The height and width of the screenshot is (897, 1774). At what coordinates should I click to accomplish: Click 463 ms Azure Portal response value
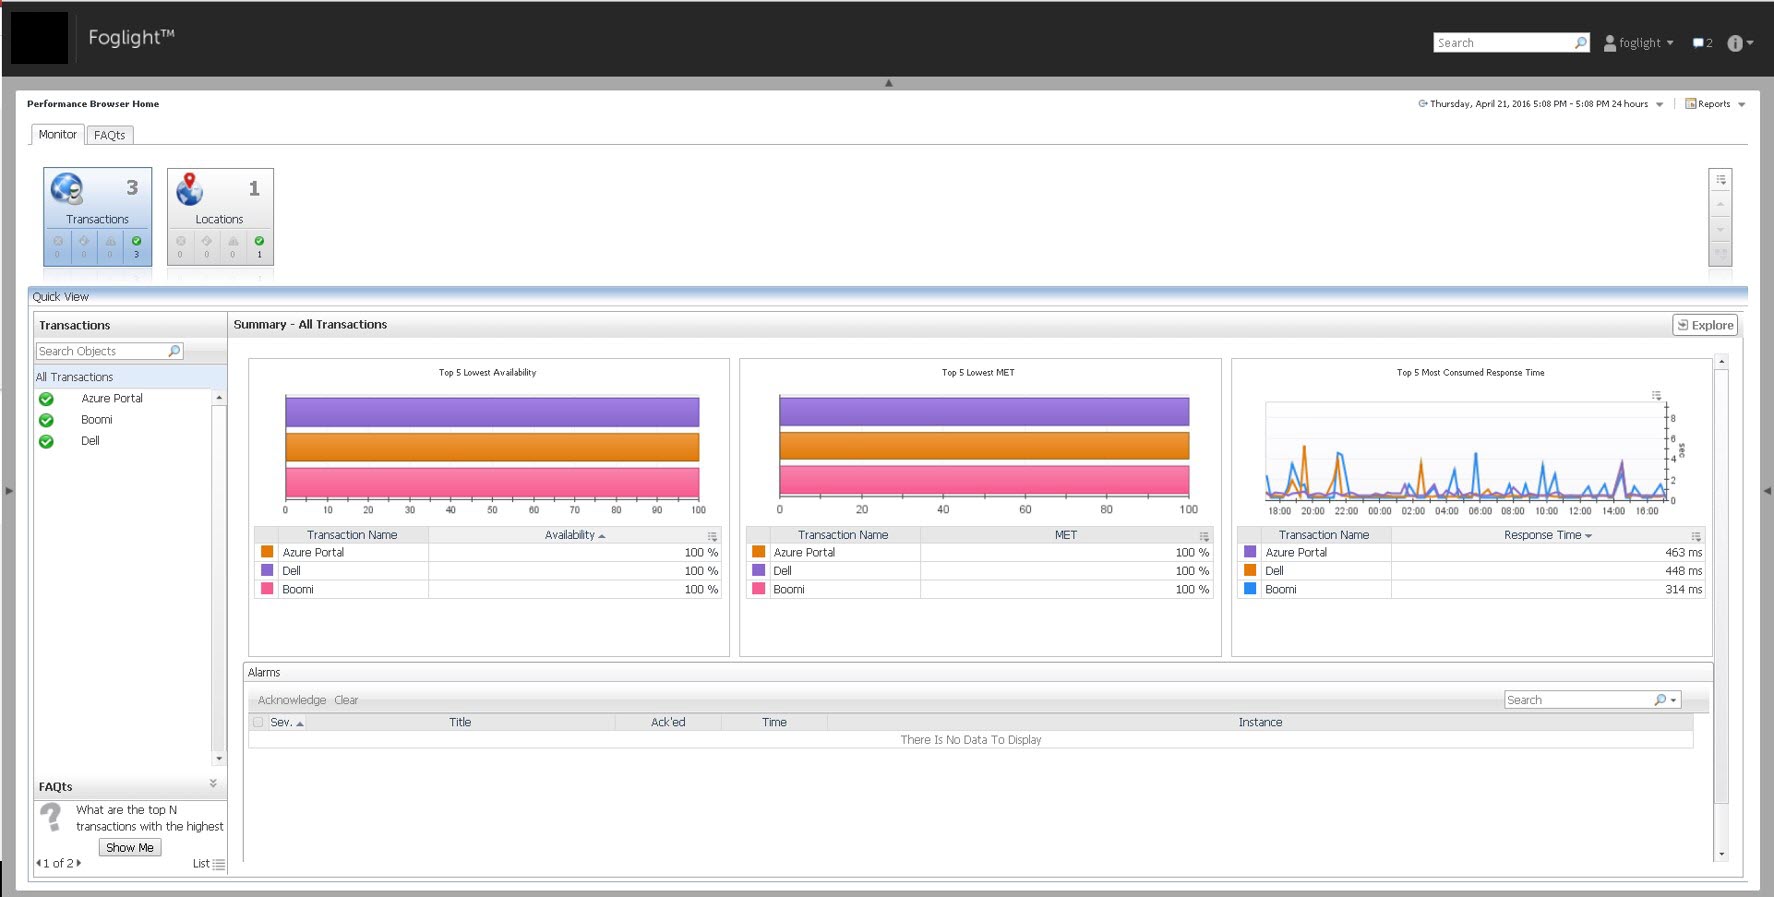click(x=1684, y=552)
